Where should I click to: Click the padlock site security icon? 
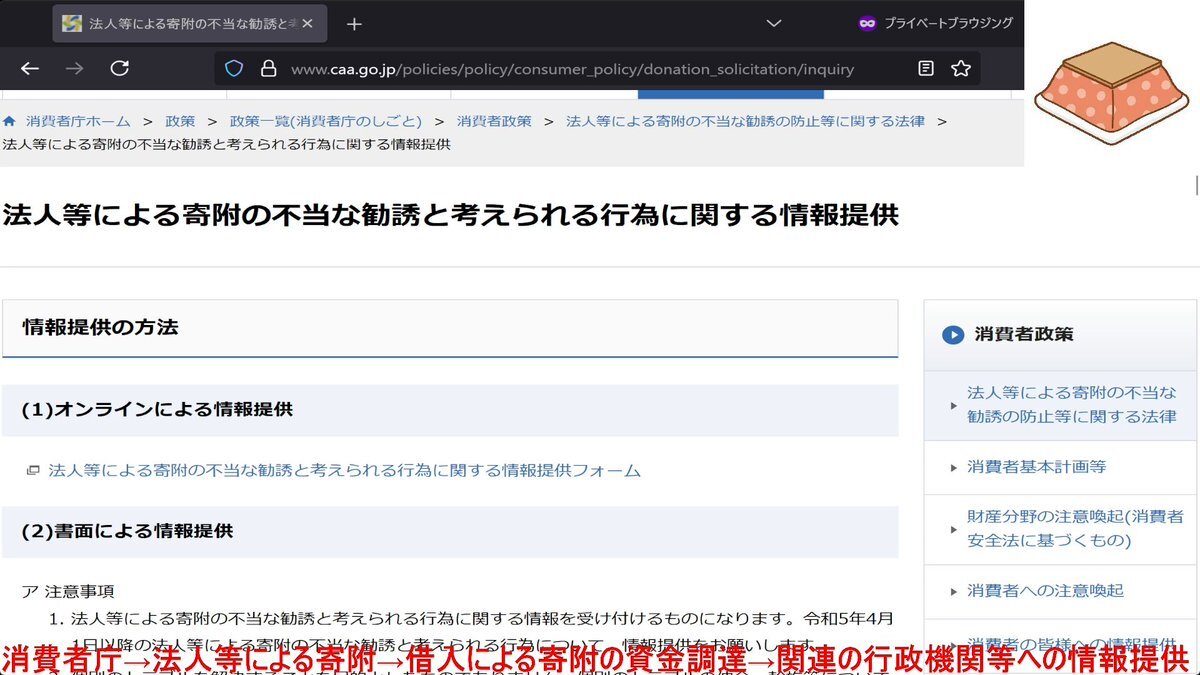click(x=267, y=69)
